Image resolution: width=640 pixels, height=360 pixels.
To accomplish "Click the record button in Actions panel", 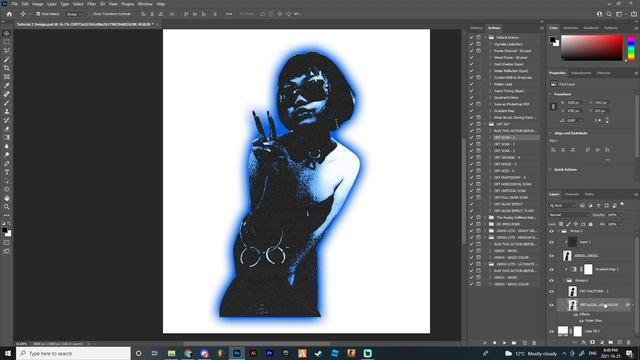I will coord(494,343).
